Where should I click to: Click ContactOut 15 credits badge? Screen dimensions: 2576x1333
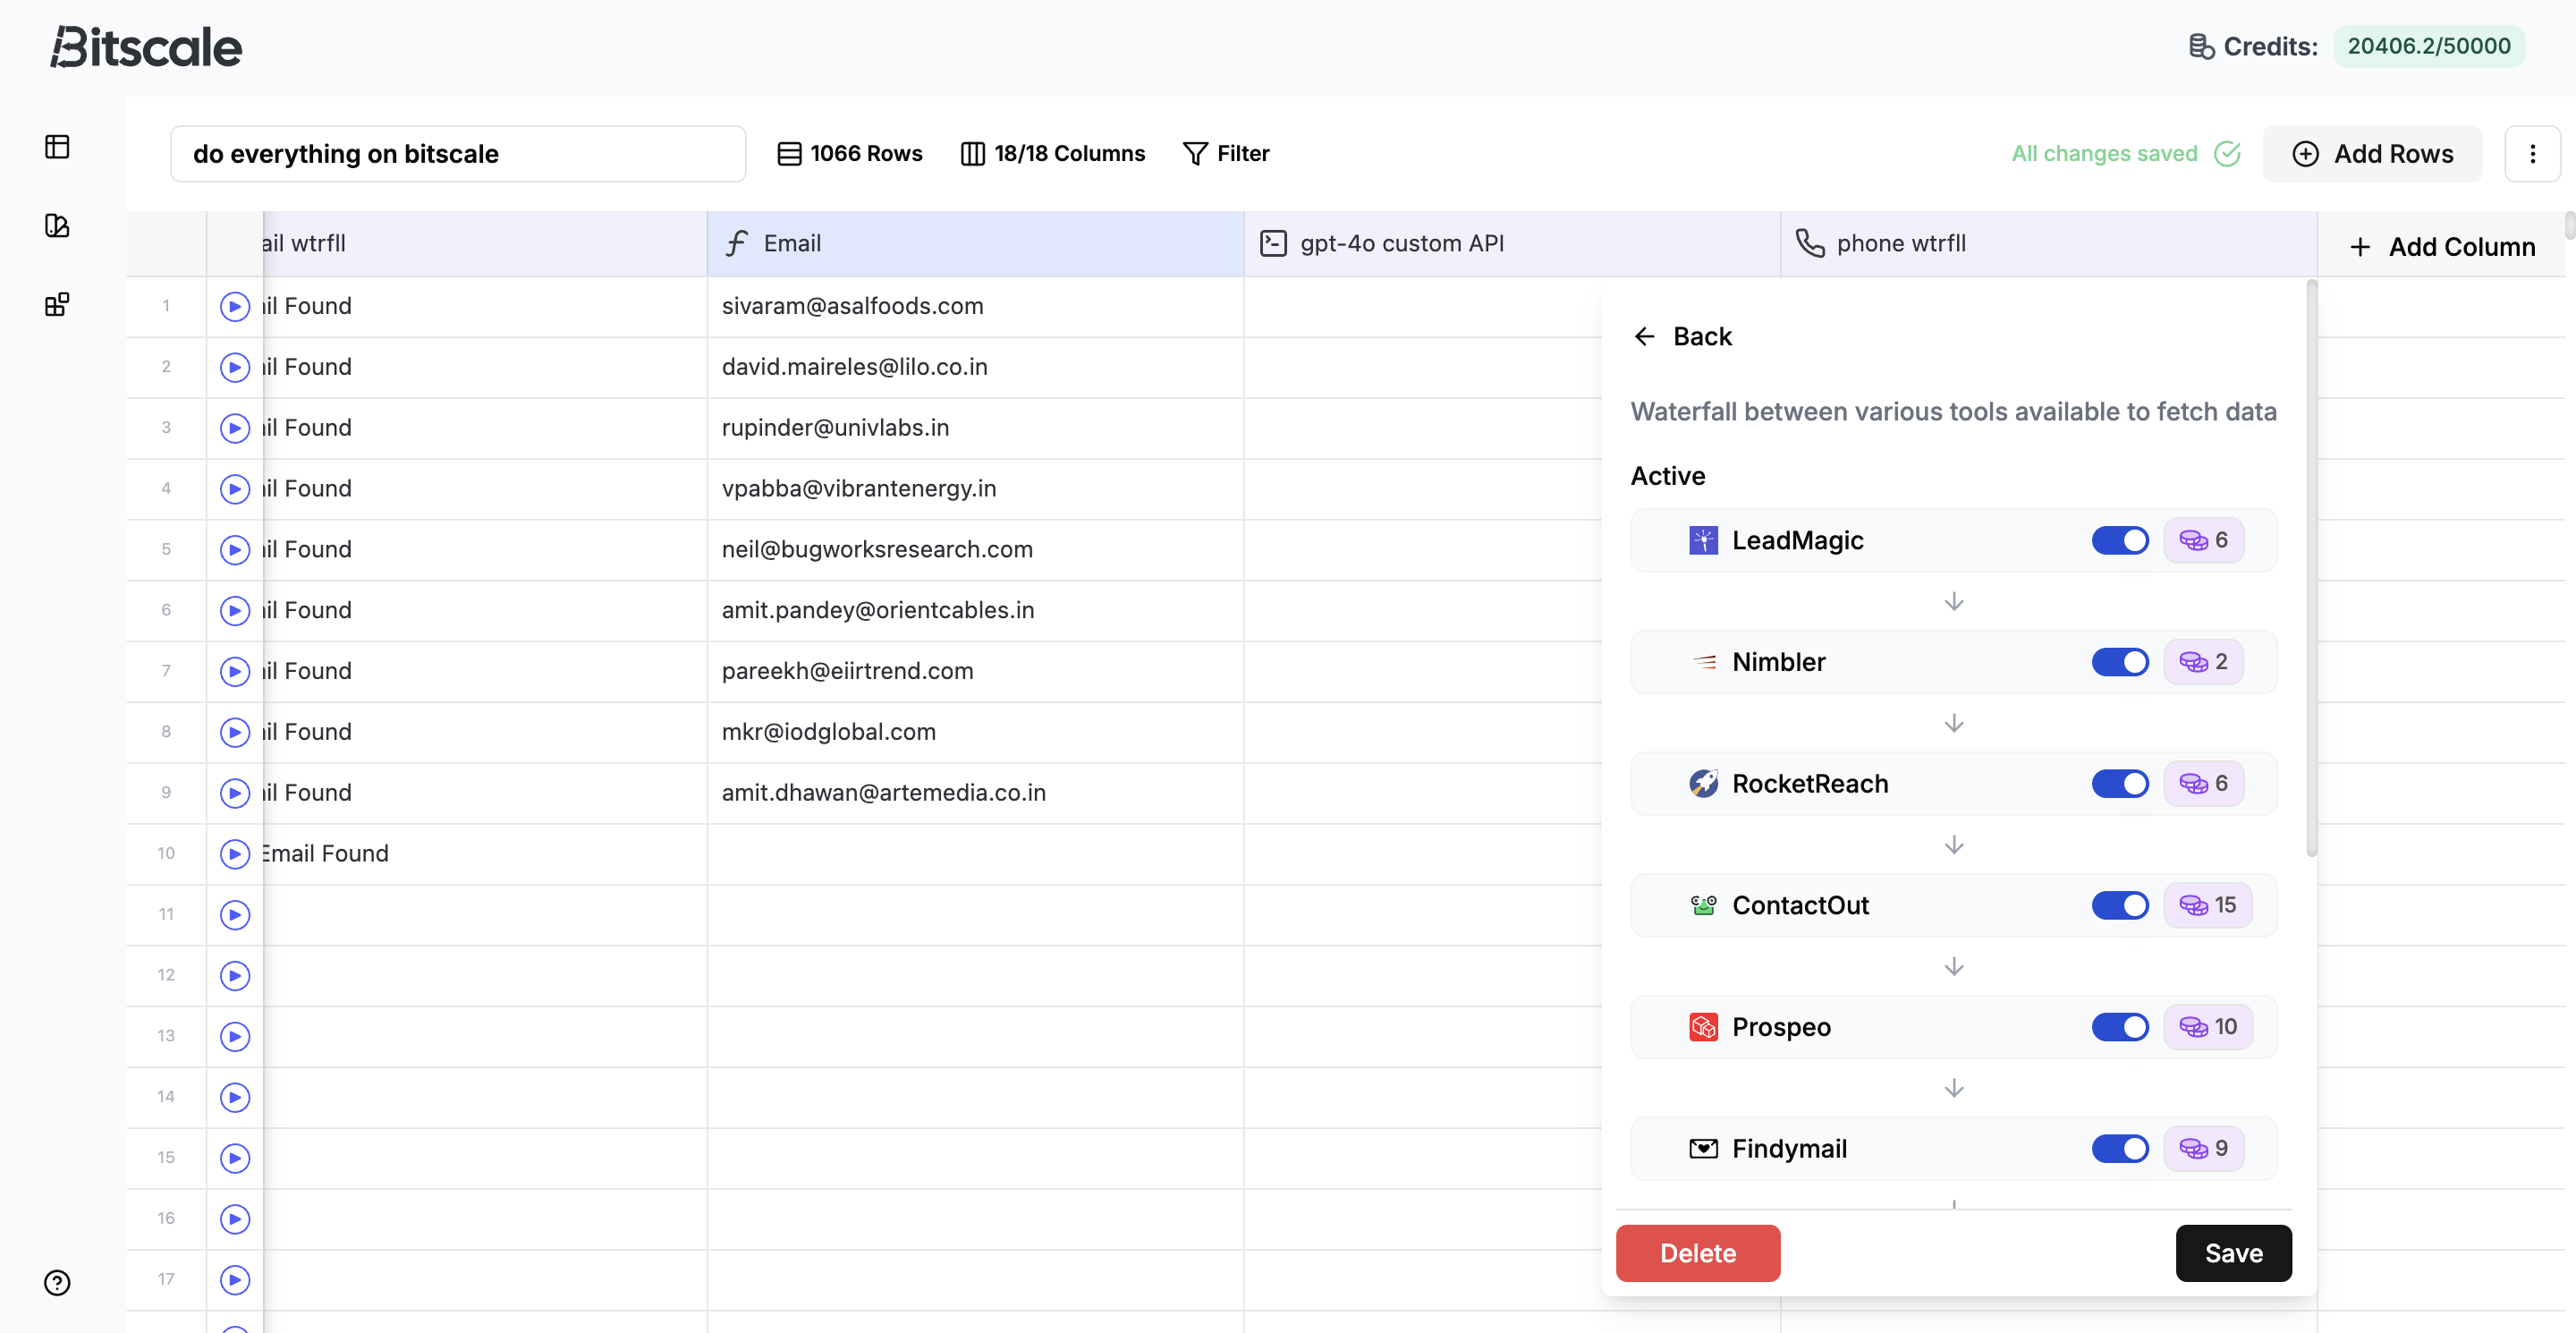pos(2207,906)
